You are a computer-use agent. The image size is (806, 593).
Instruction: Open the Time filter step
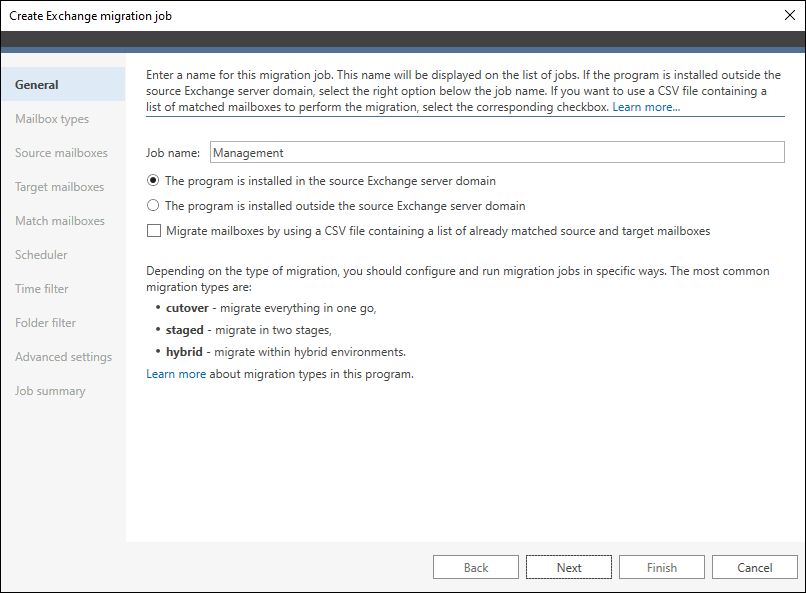click(x=42, y=288)
